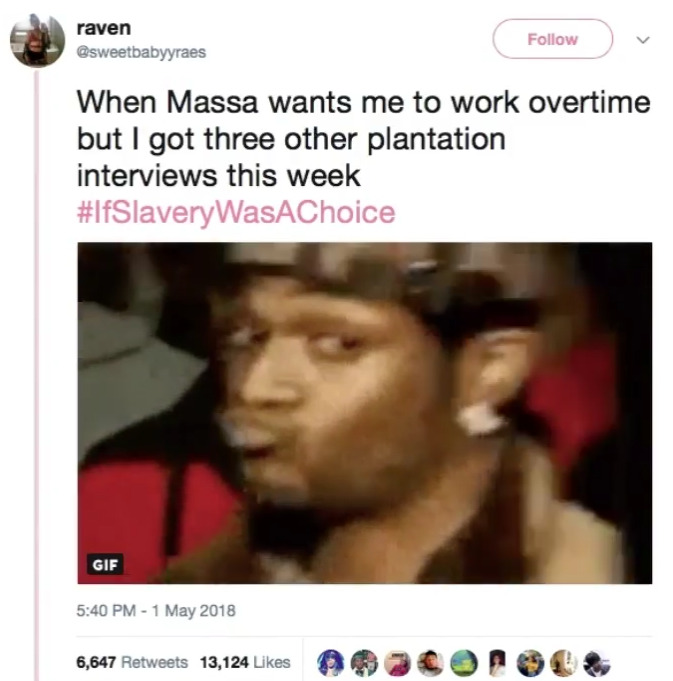This screenshot has height=681, width=673.
Task: Open the #IfSlaveryWasAChoice hashtag
Action: [x=236, y=212]
